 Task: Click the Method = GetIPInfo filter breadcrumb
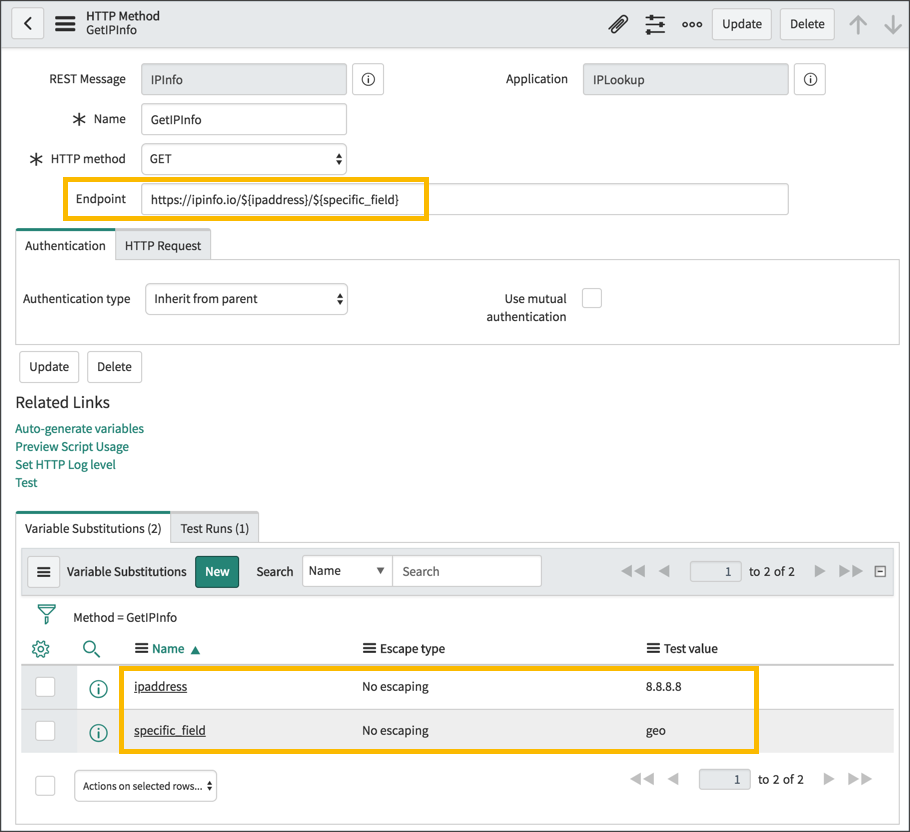(x=125, y=618)
